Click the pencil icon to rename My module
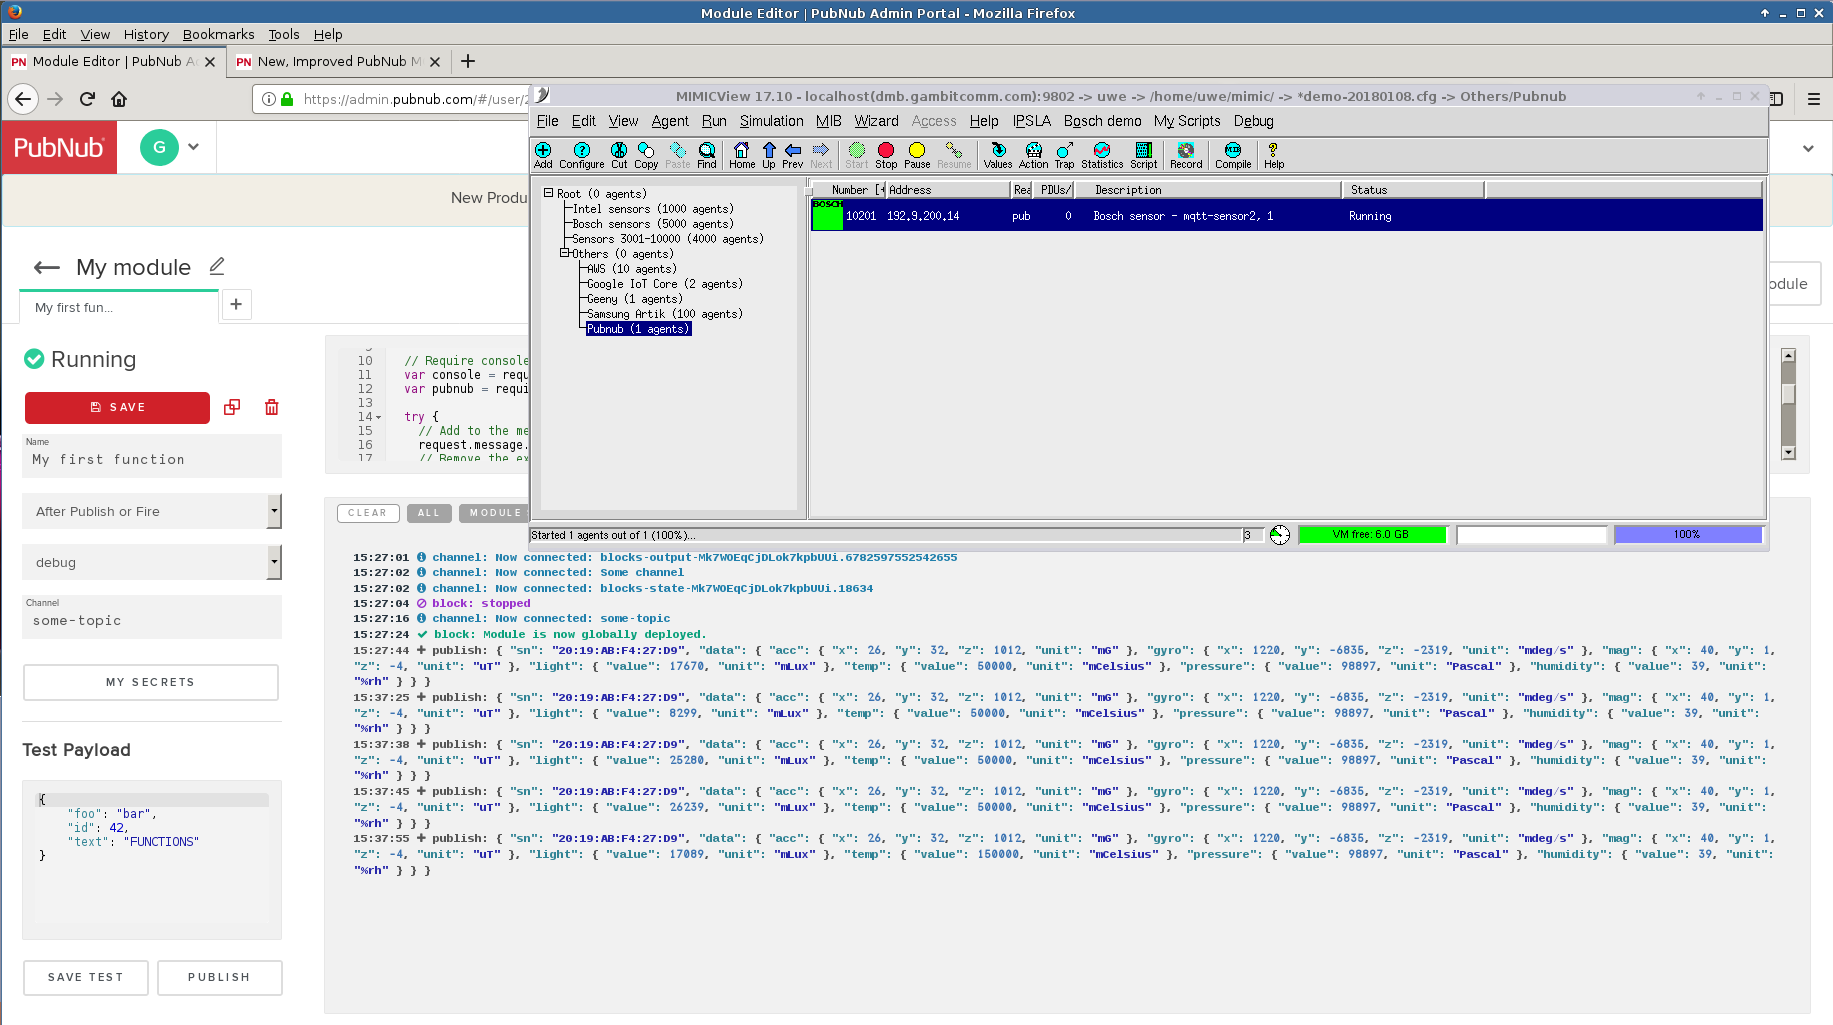The image size is (1833, 1025). click(x=217, y=266)
